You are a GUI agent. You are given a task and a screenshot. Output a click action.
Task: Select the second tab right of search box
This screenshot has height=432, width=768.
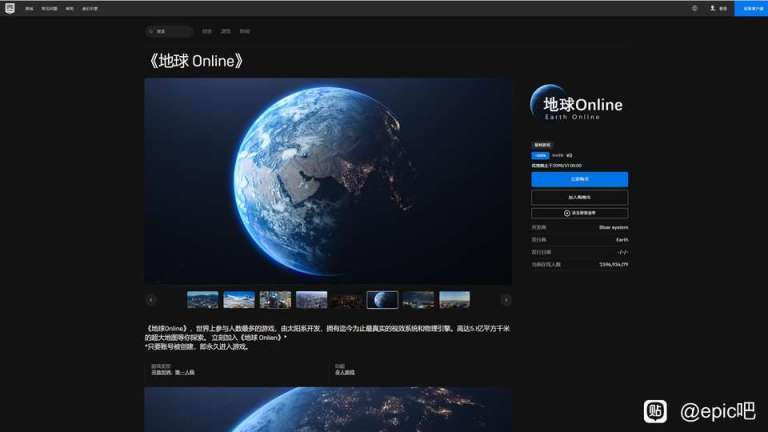[225, 31]
